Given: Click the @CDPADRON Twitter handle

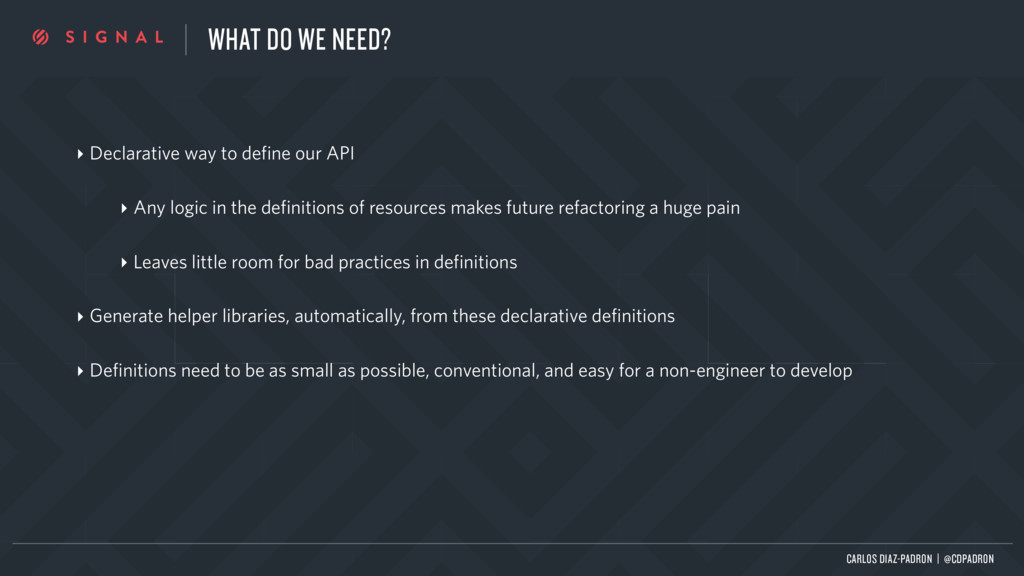Looking at the screenshot, I should (968, 559).
